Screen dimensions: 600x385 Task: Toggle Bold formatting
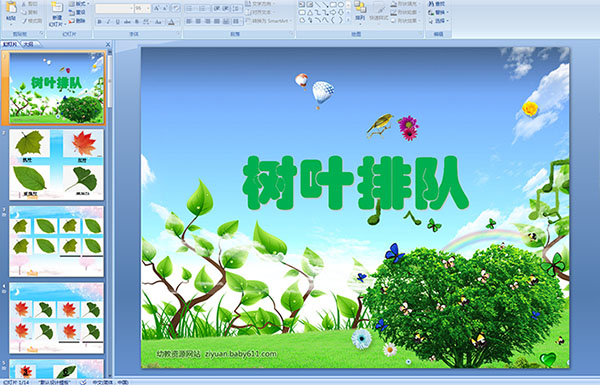point(99,22)
